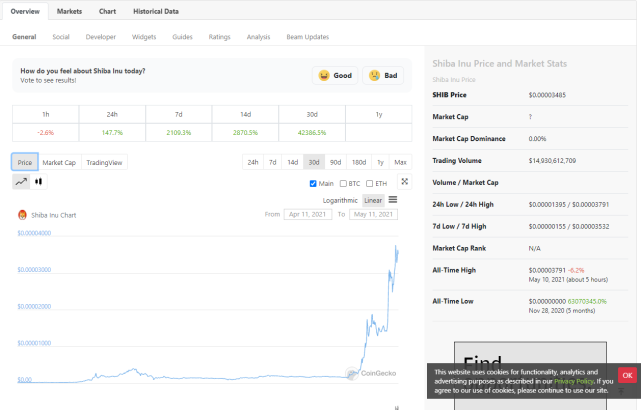Select the Linear chart scale
This screenshot has width=641, height=410.
(373, 200)
